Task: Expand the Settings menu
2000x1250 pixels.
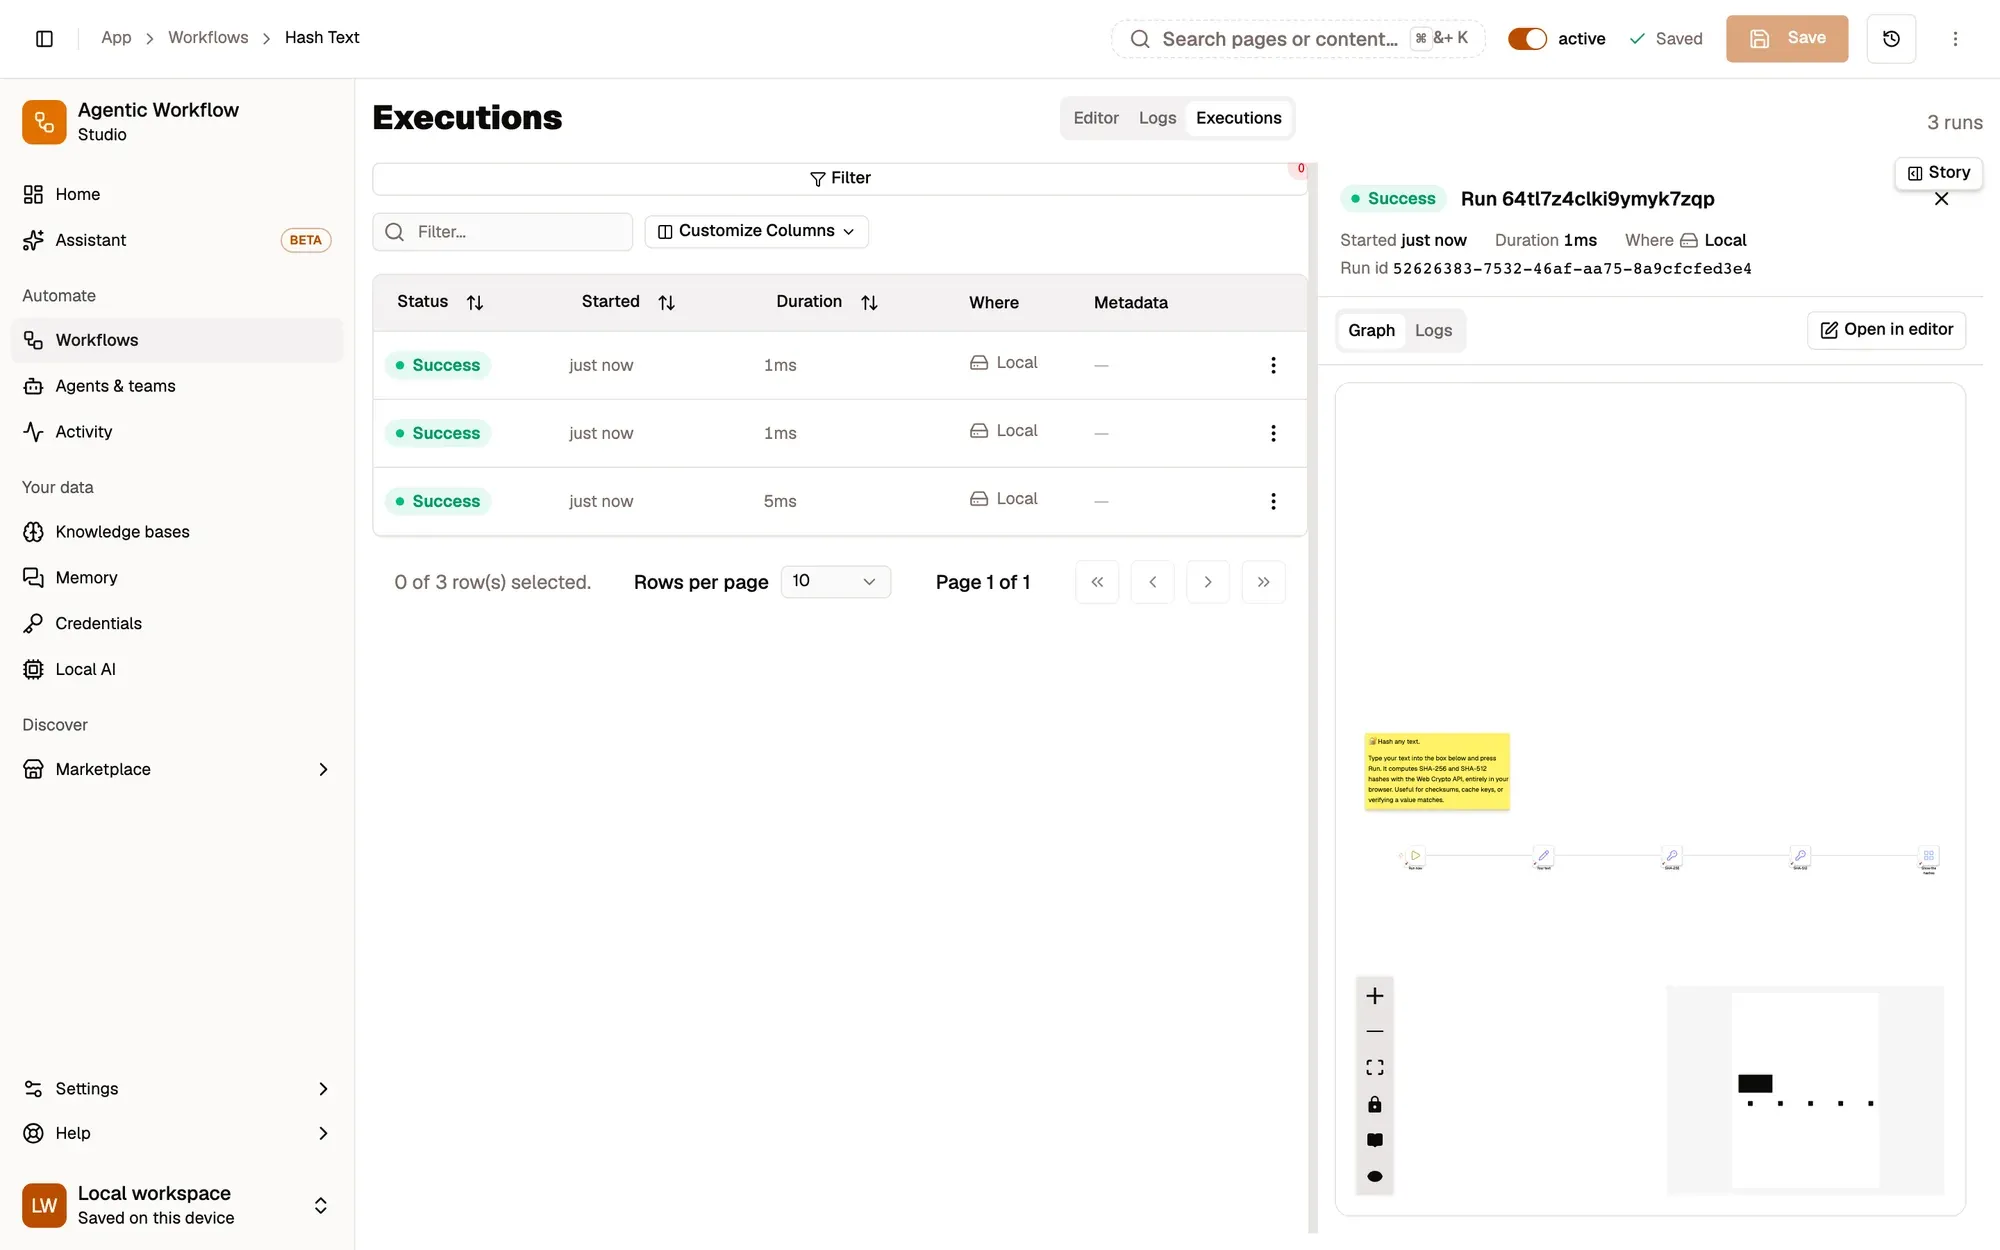Action: tap(177, 1089)
